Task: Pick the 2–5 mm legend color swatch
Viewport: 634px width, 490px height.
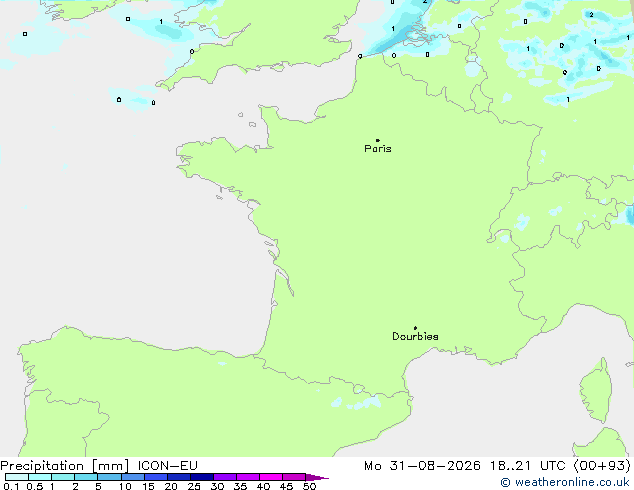Action: coord(86,477)
